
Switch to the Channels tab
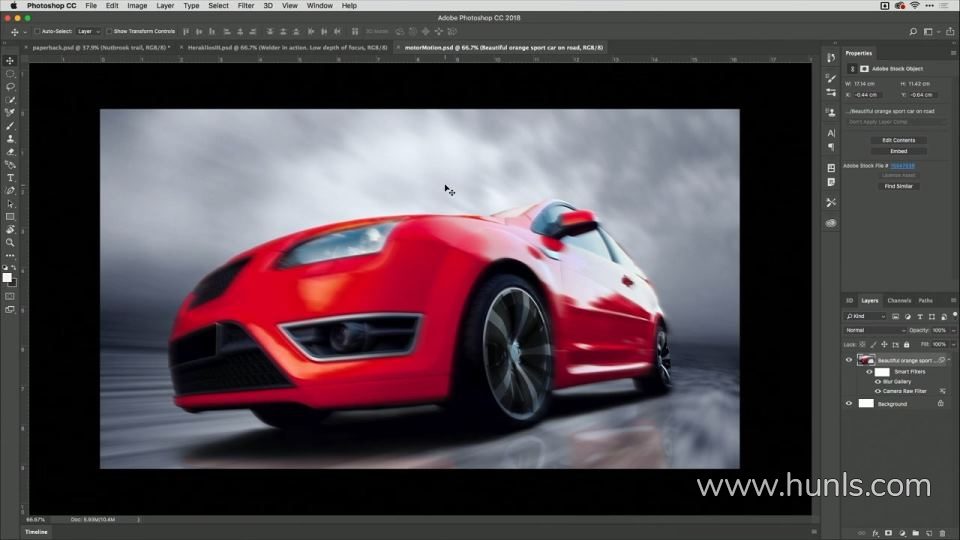pos(899,301)
